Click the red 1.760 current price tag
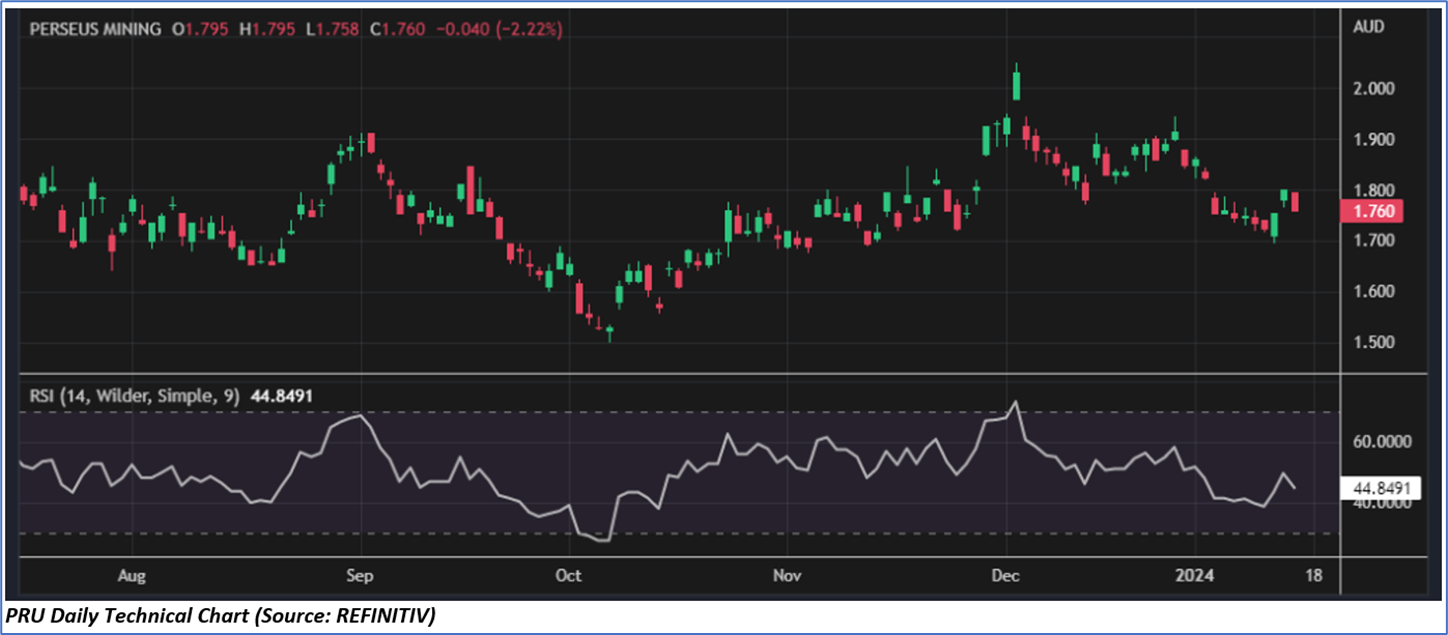This screenshot has height=635, width=1448. pyautogui.click(x=1373, y=211)
